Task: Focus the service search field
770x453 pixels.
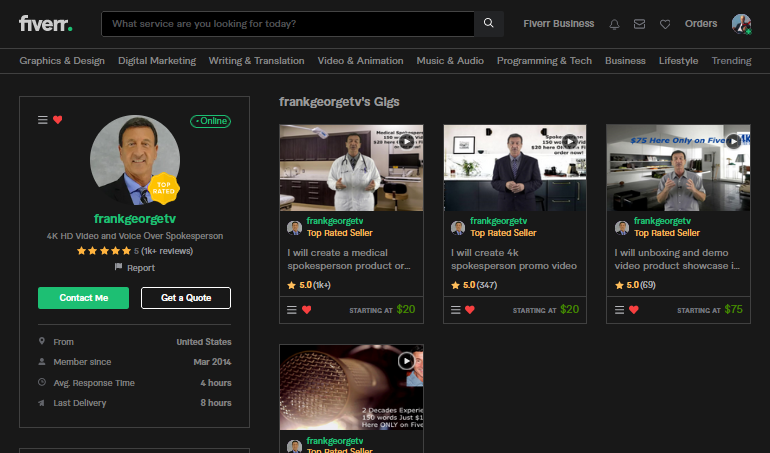Action: [288, 24]
